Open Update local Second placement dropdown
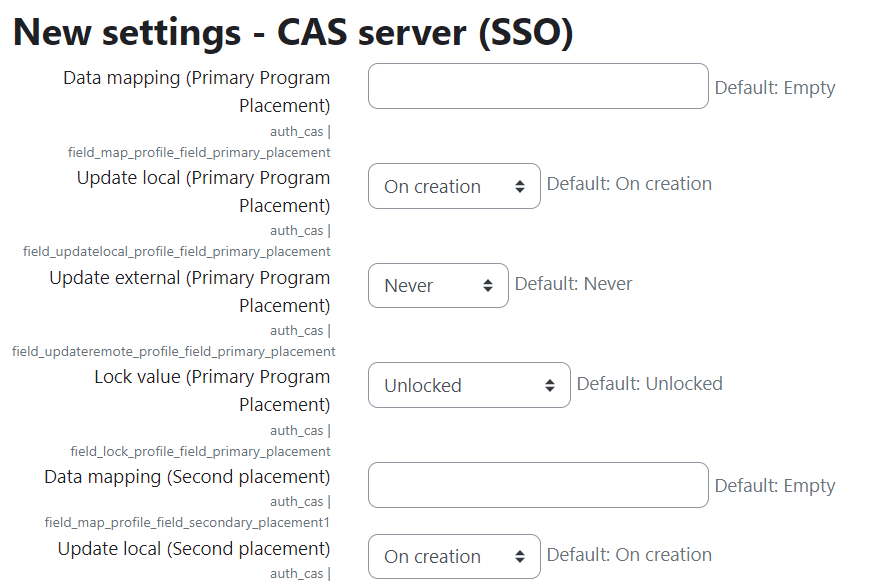 pyautogui.click(x=454, y=556)
